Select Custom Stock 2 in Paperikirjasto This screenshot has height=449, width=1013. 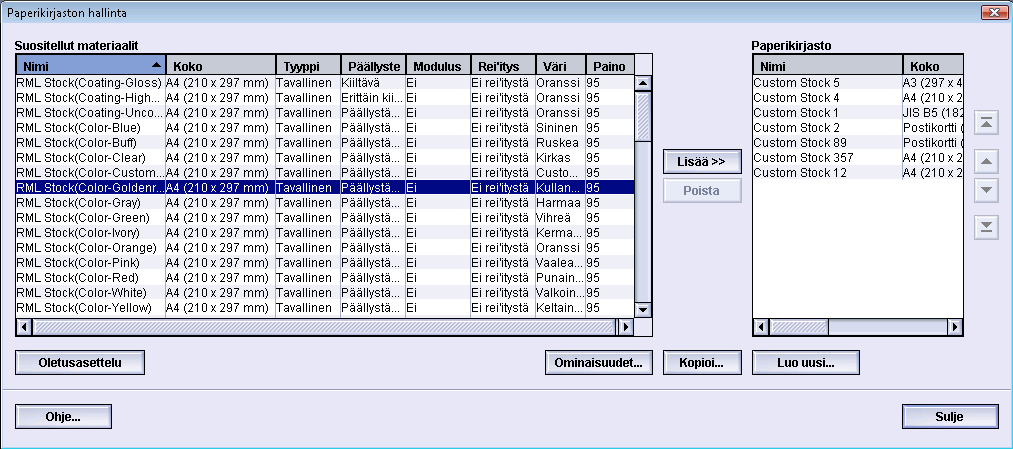pyautogui.click(x=858, y=127)
